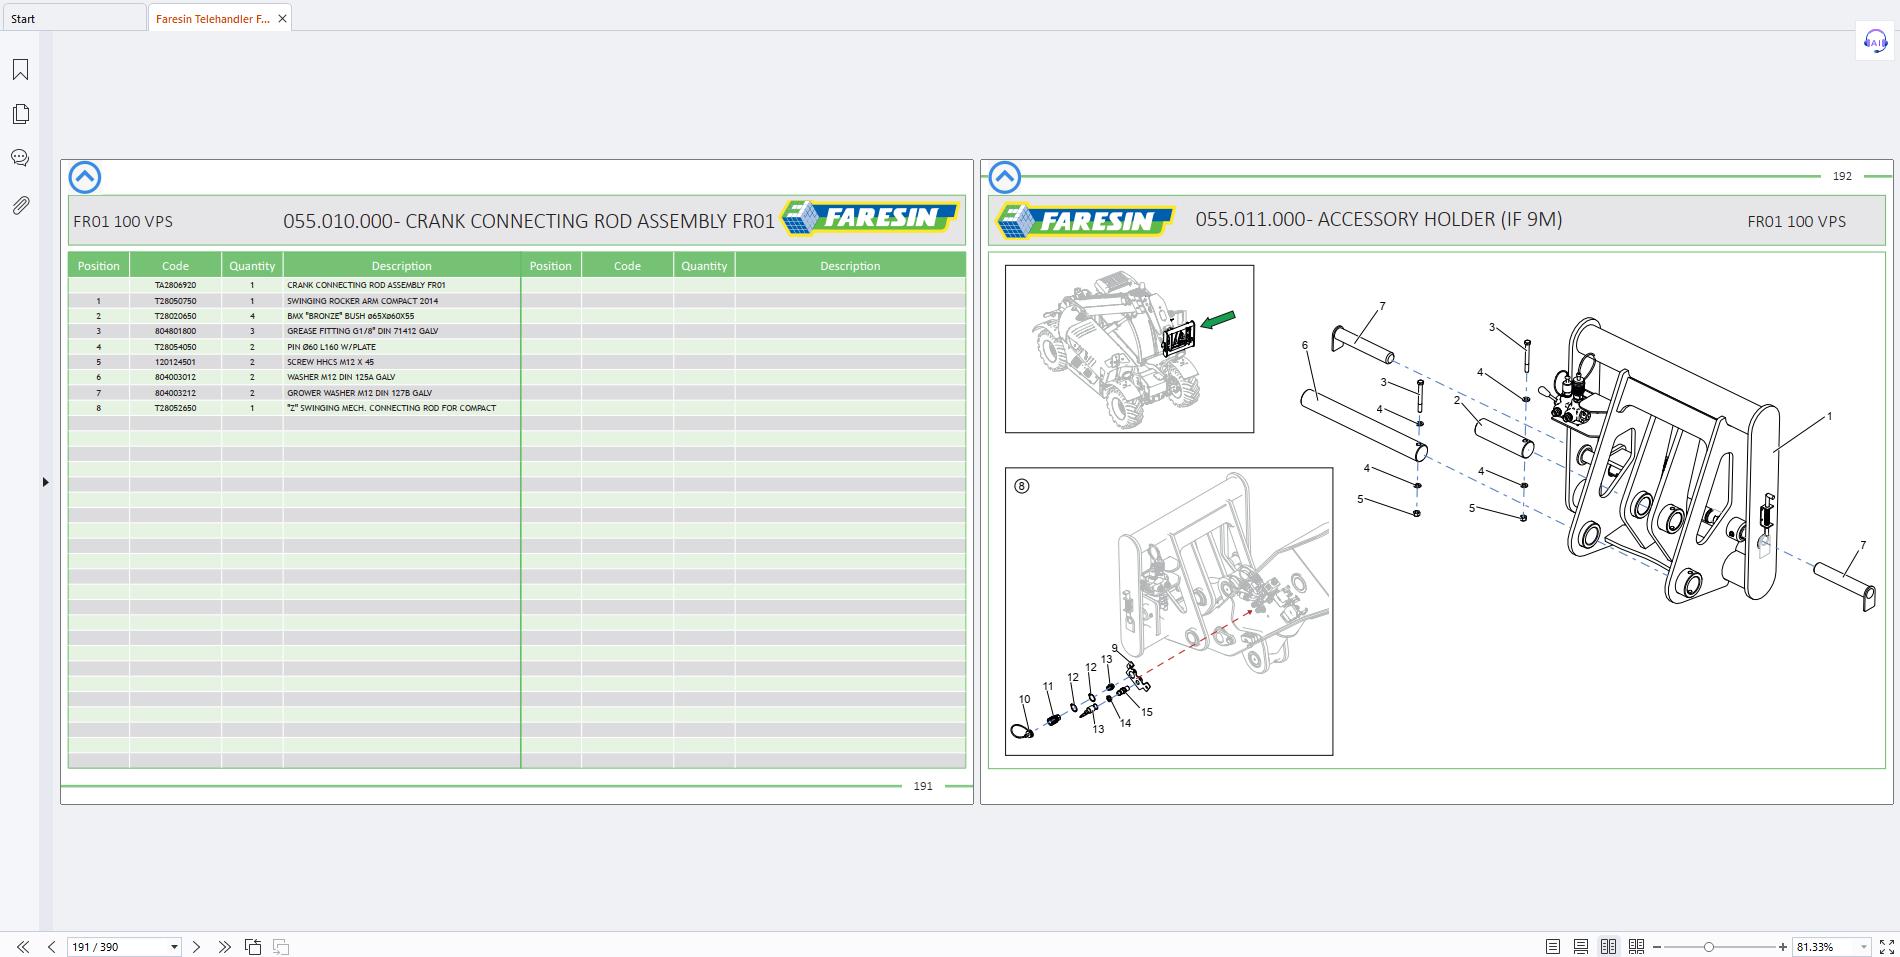Click the Position column header on left
Screen dimensions: 1900x957
98,265
